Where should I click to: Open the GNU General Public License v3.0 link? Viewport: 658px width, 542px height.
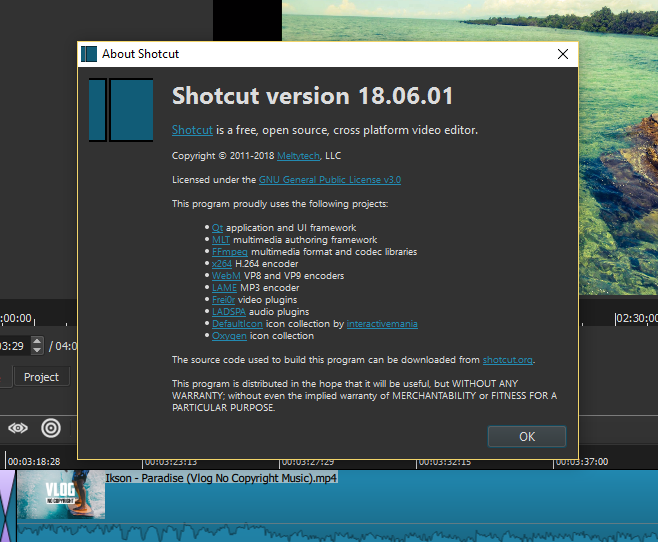[x=330, y=180]
